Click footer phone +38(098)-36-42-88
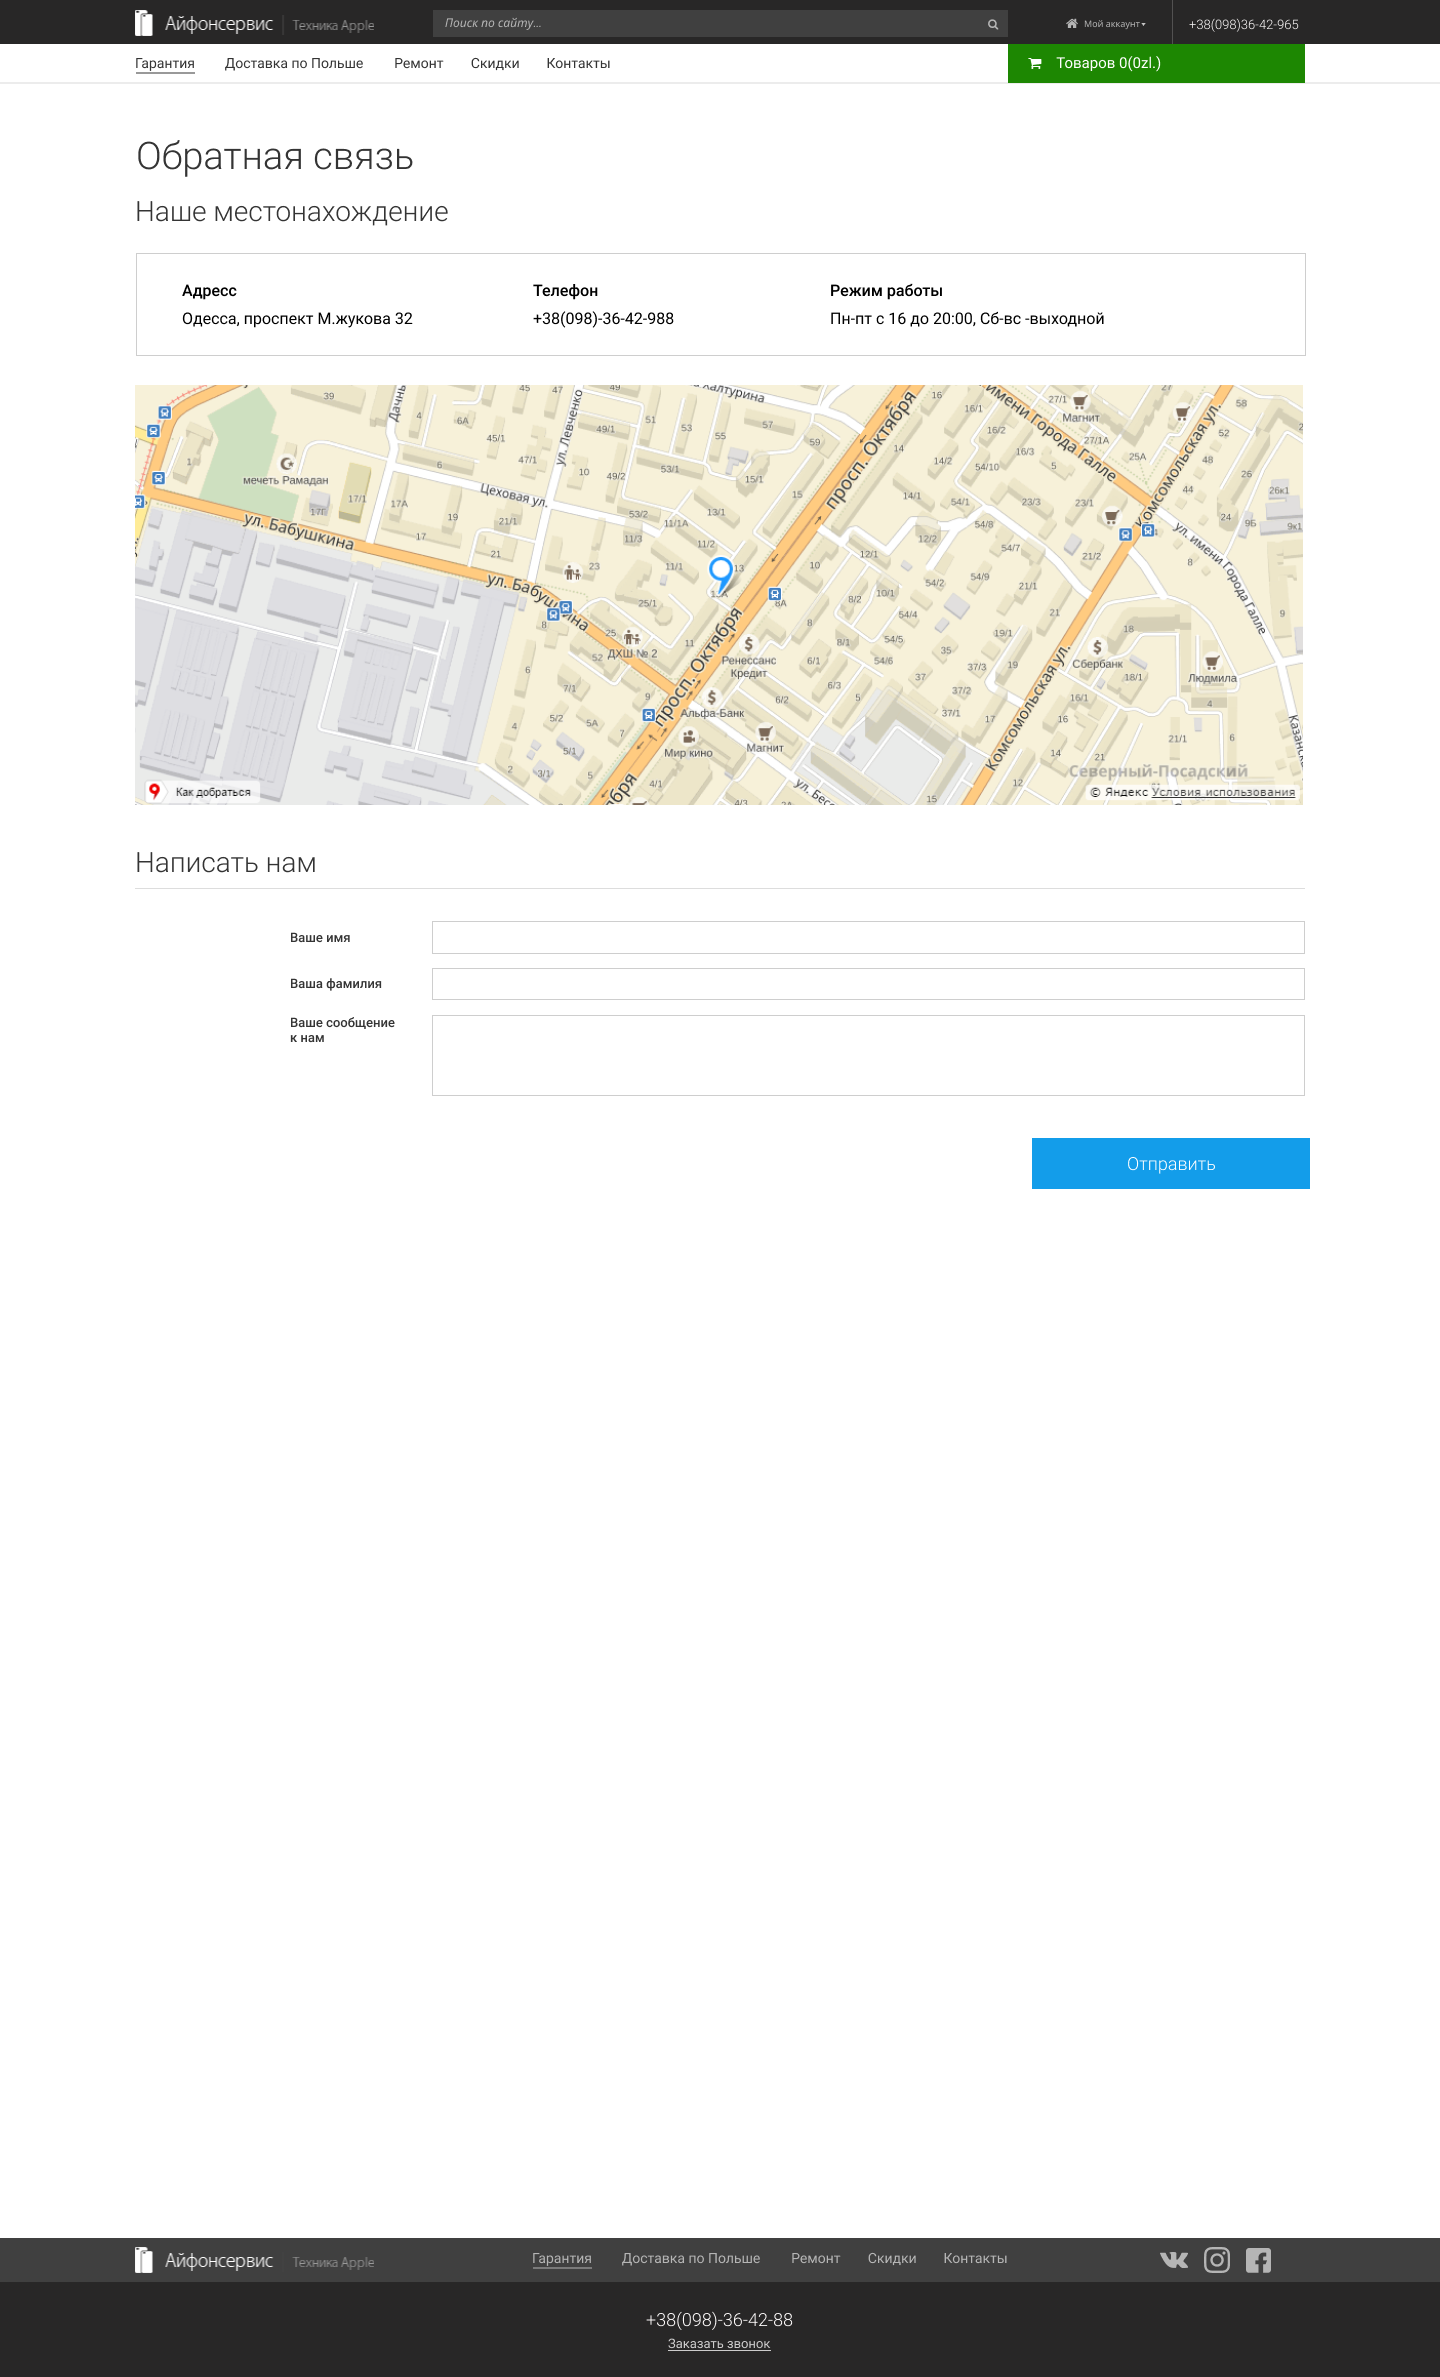This screenshot has width=1440, height=2377. 719,2319
